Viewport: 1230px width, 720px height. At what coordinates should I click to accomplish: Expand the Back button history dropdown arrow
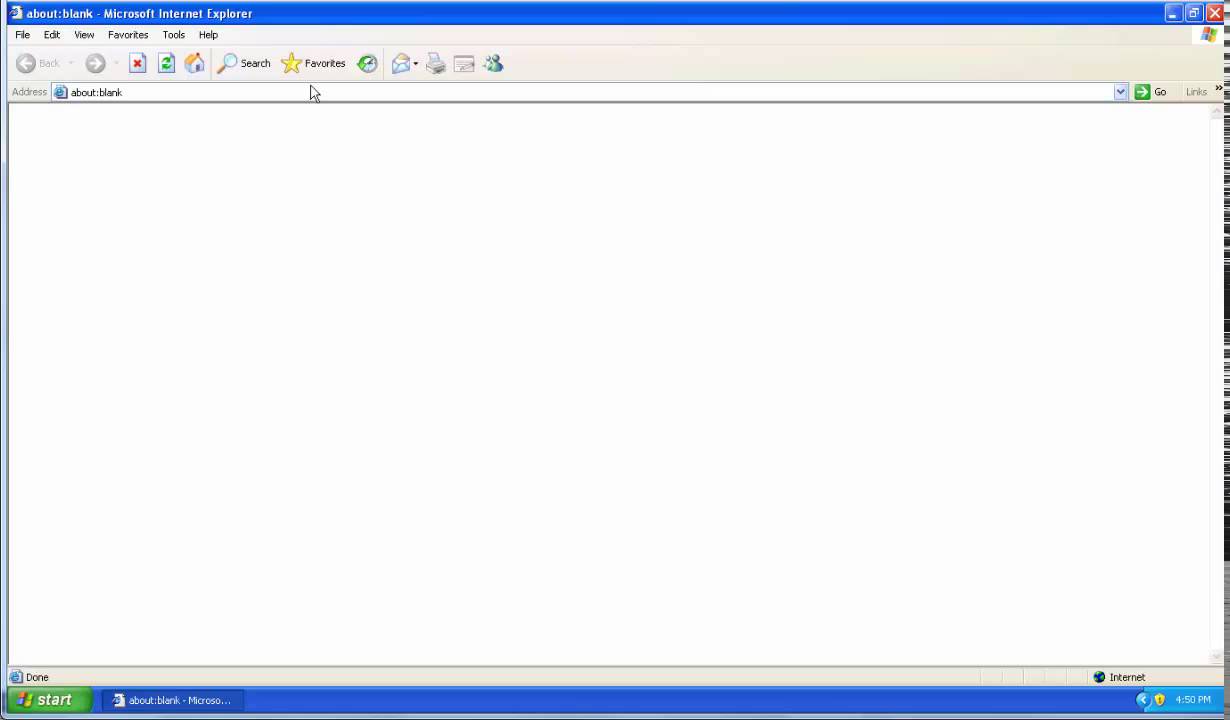point(71,63)
